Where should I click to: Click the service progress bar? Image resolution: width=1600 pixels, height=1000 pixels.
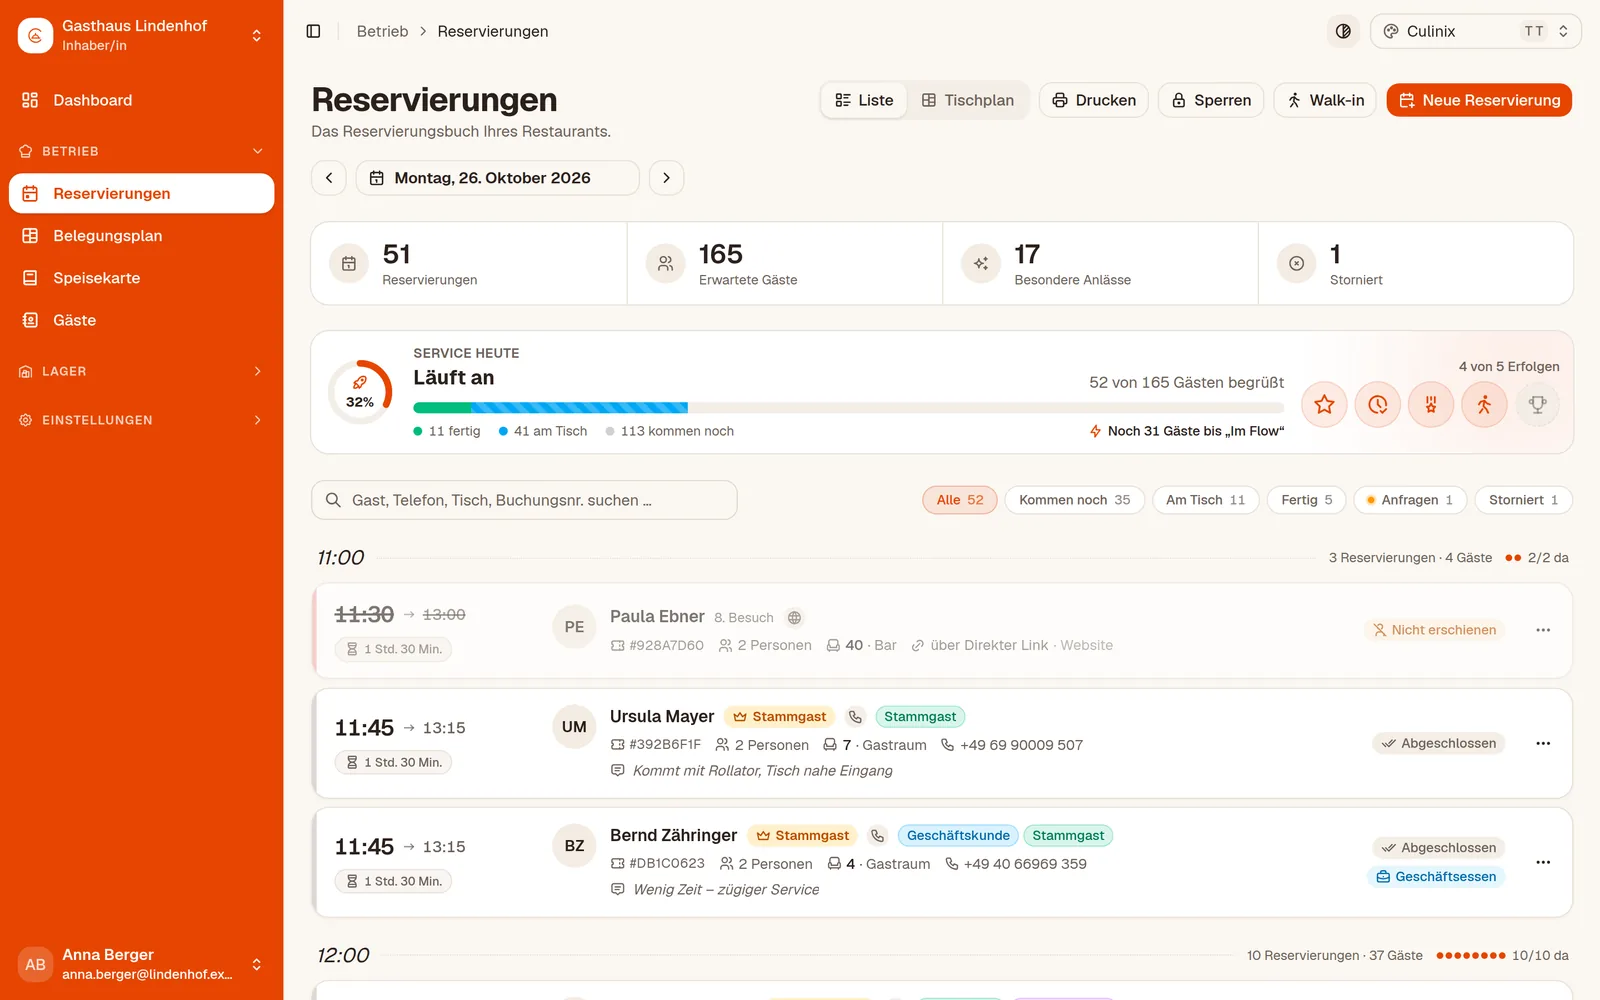848,408
